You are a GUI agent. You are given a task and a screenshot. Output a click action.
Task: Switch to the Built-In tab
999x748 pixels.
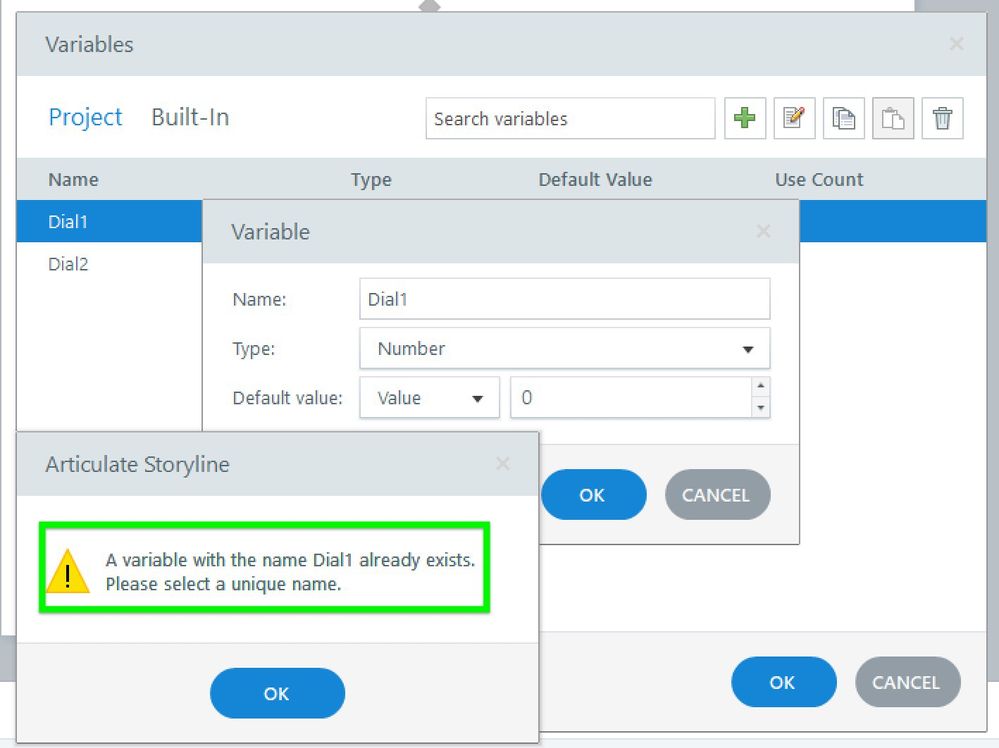(x=190, y=117)
